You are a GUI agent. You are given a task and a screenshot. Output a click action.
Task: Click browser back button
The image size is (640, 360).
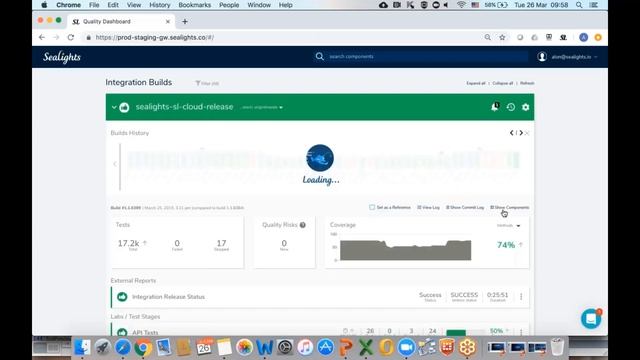tap(42, 37)
